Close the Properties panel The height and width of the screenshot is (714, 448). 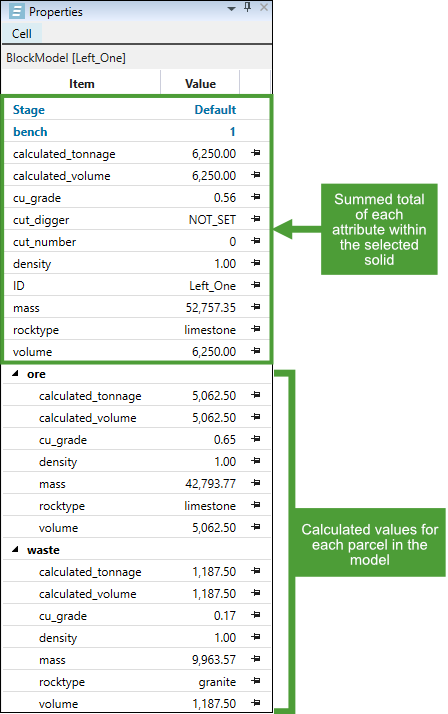click(x=264, y=7)
